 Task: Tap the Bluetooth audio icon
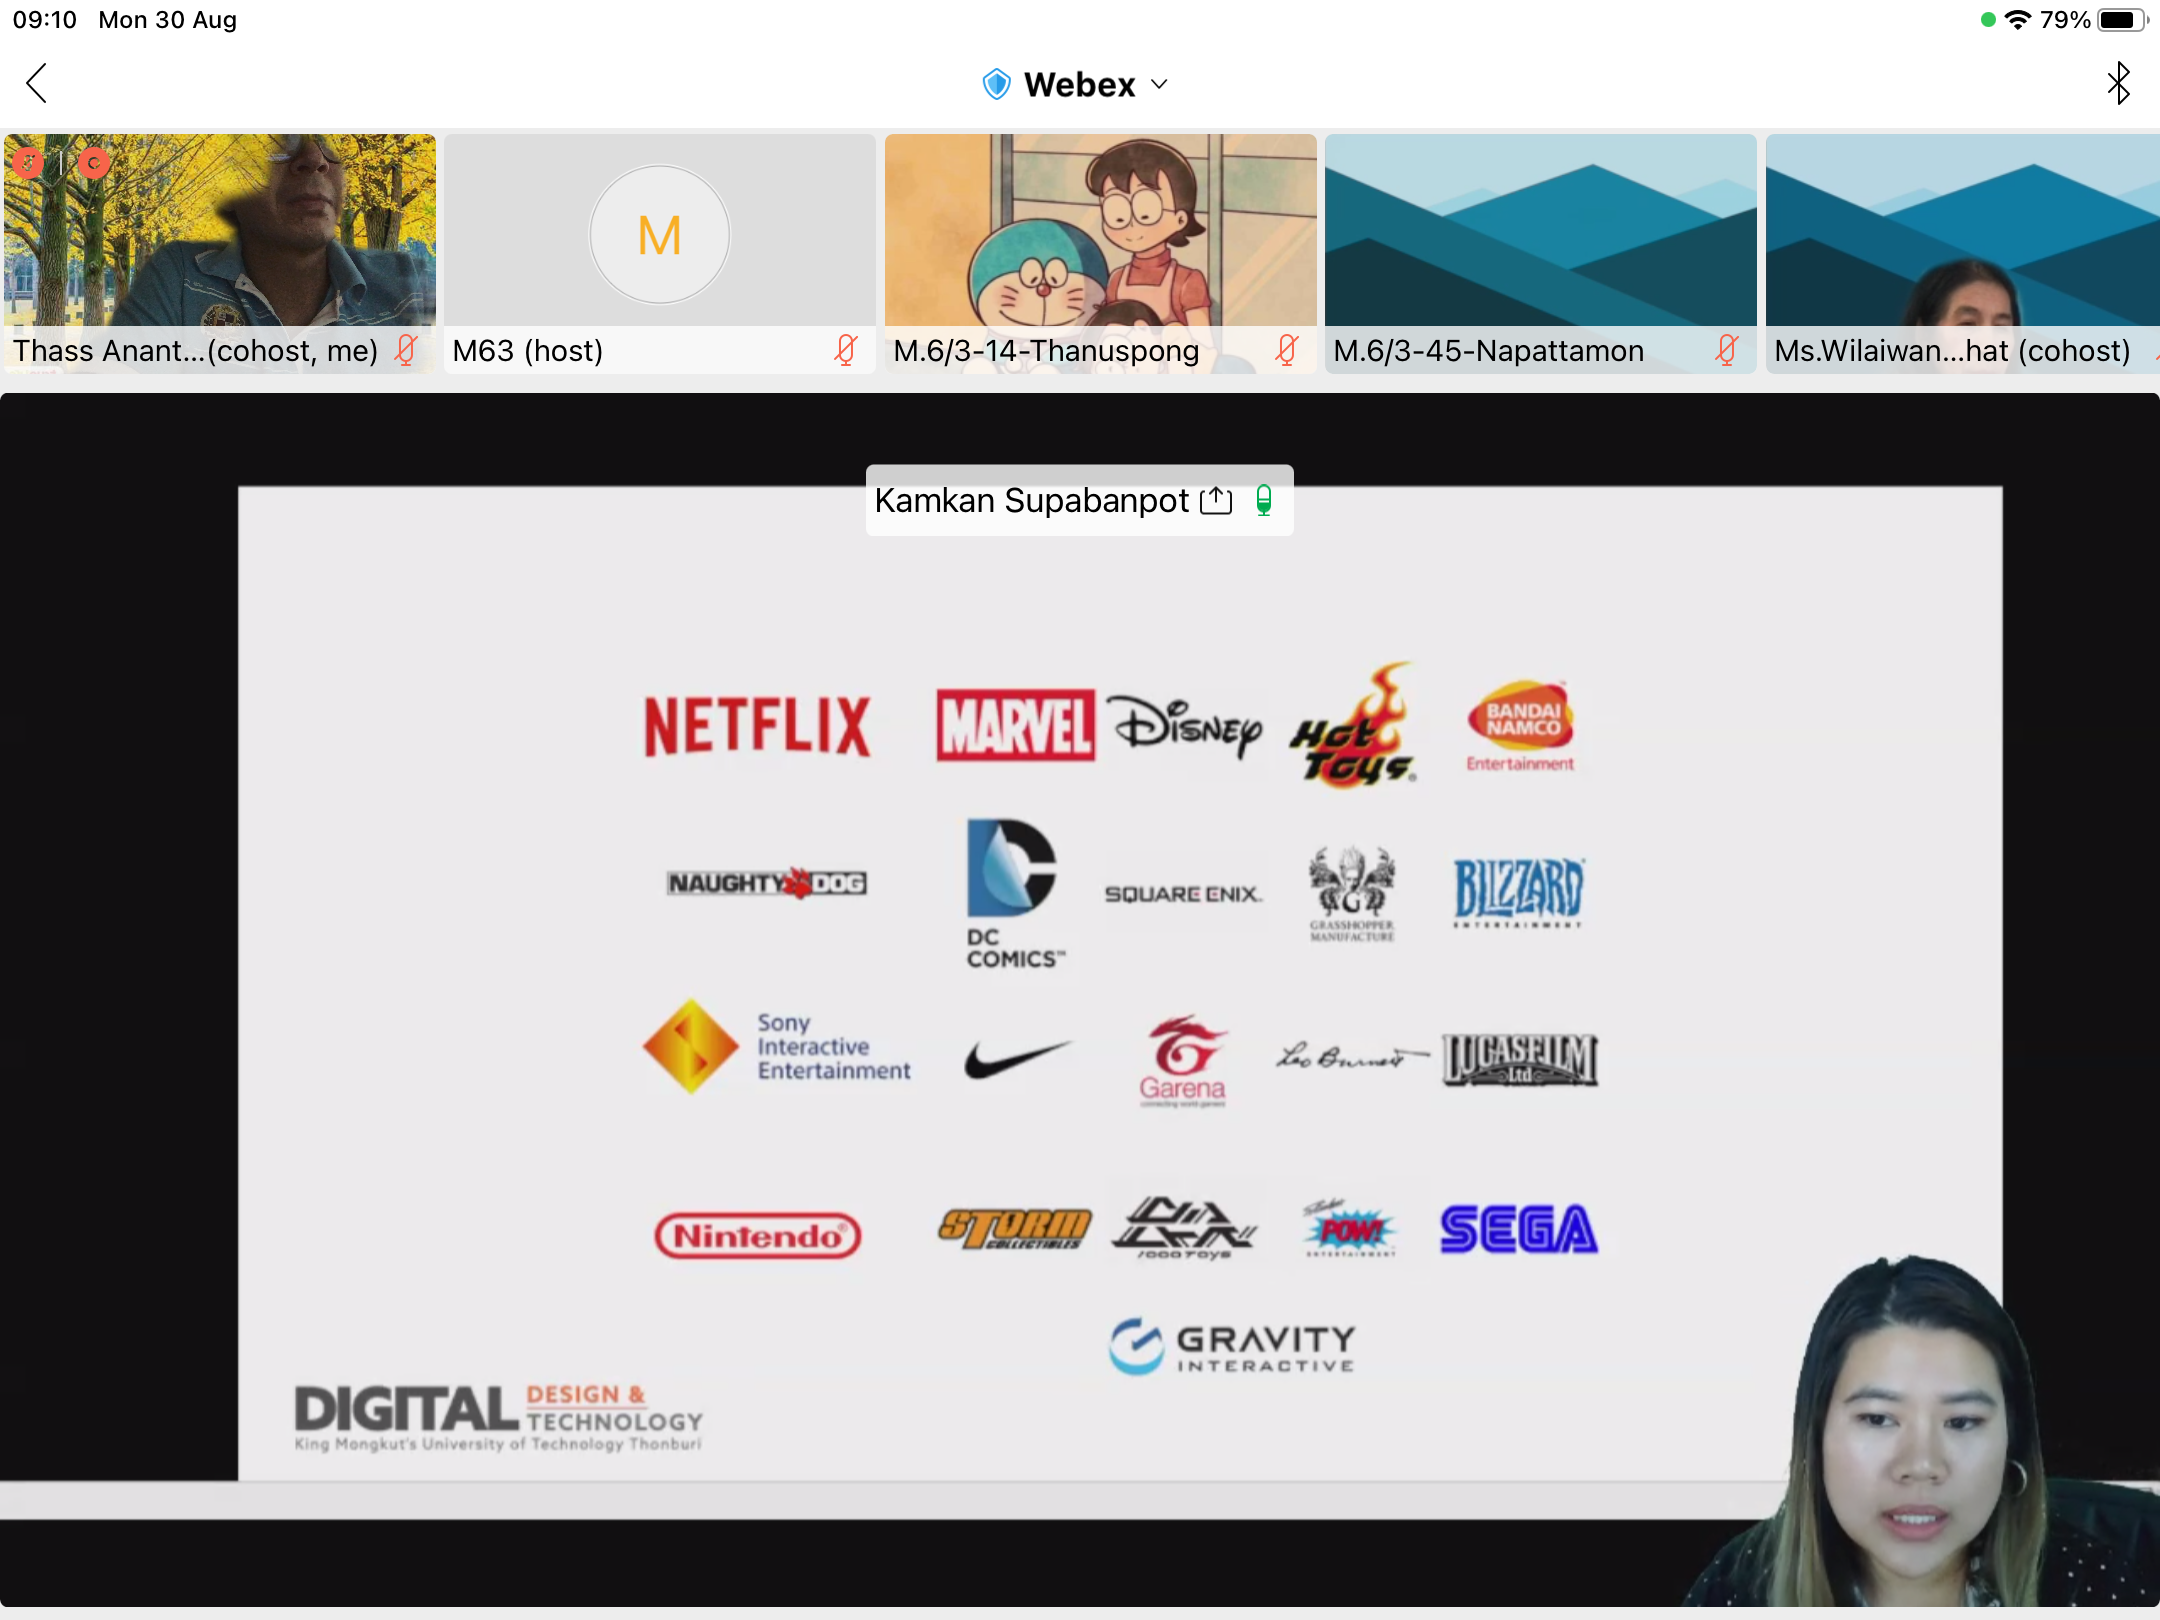pos(2117,84)
